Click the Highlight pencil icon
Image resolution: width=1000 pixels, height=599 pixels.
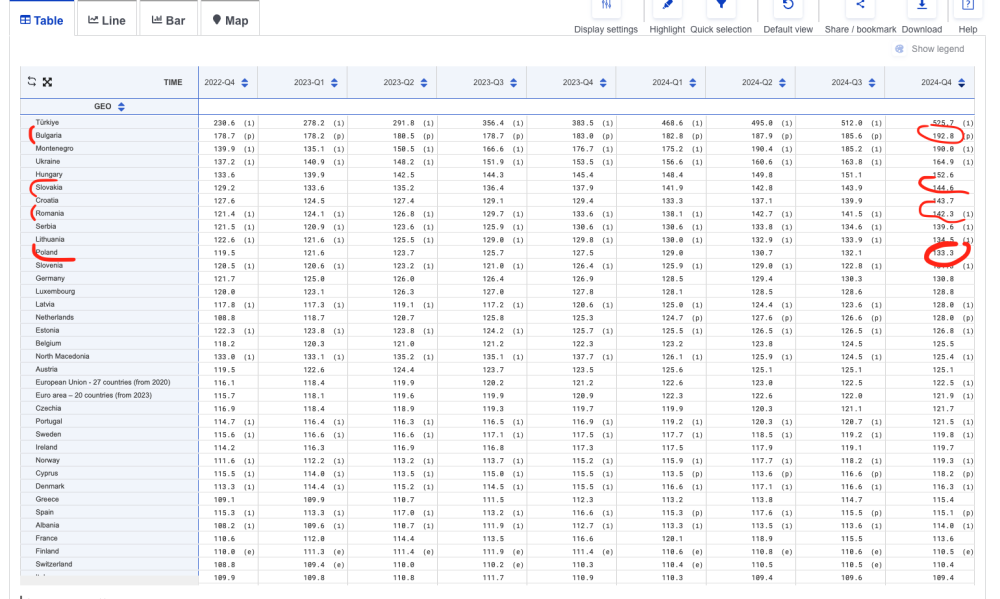(667, 7)
